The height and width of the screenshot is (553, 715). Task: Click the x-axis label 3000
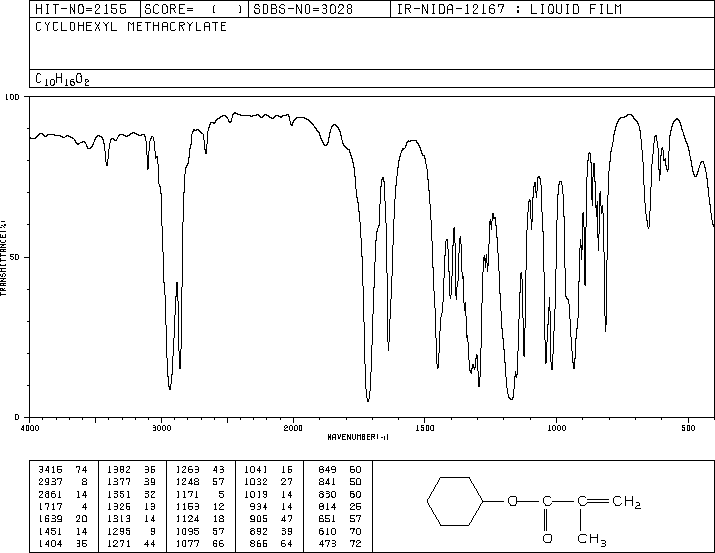coord(161,428)
